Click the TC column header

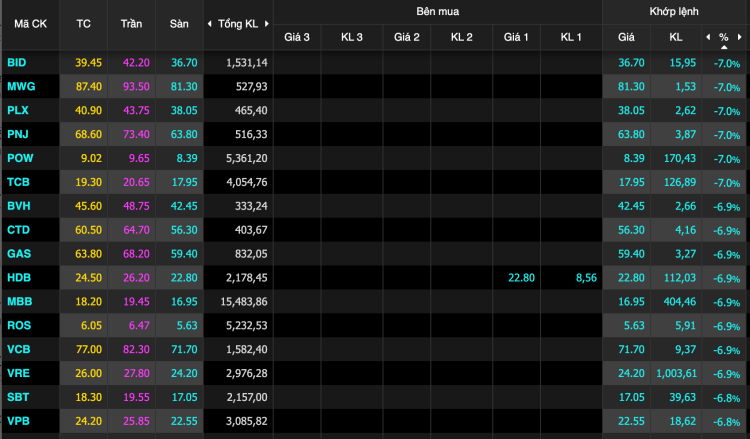tap(83, 24)
